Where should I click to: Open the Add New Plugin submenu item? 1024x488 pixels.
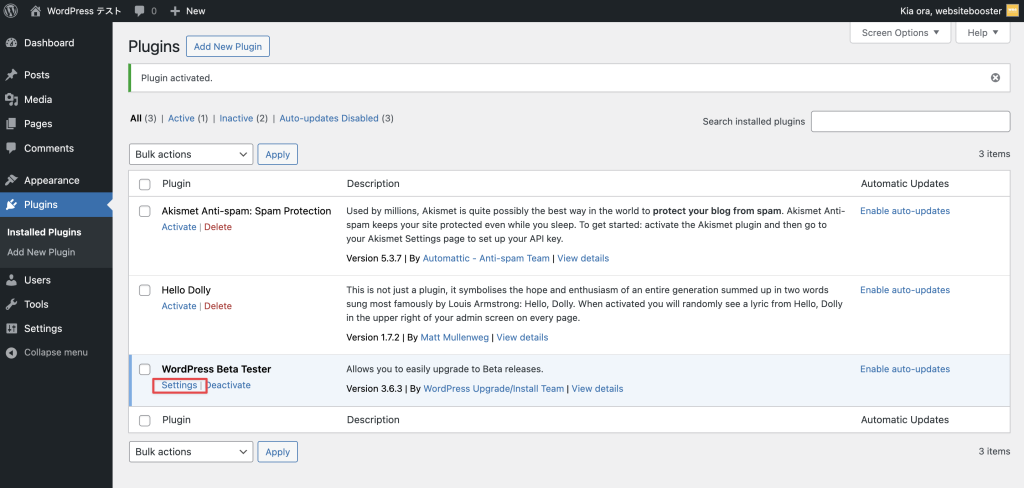pos(41,252)
